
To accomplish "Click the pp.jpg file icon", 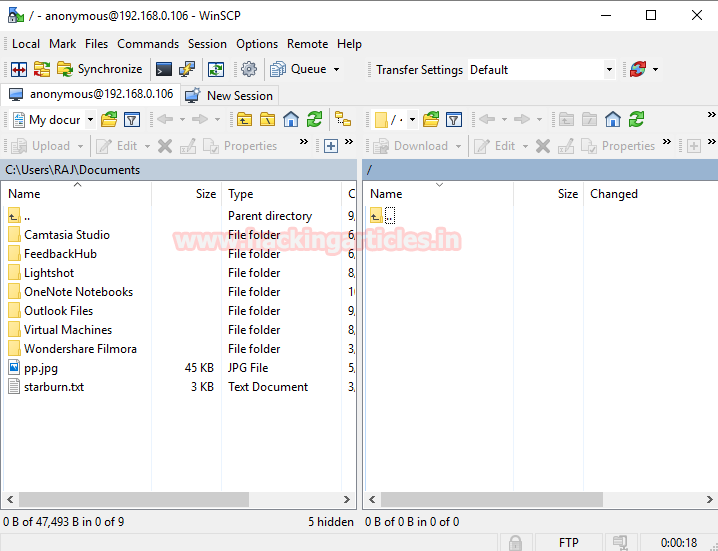I will point(14,367).
